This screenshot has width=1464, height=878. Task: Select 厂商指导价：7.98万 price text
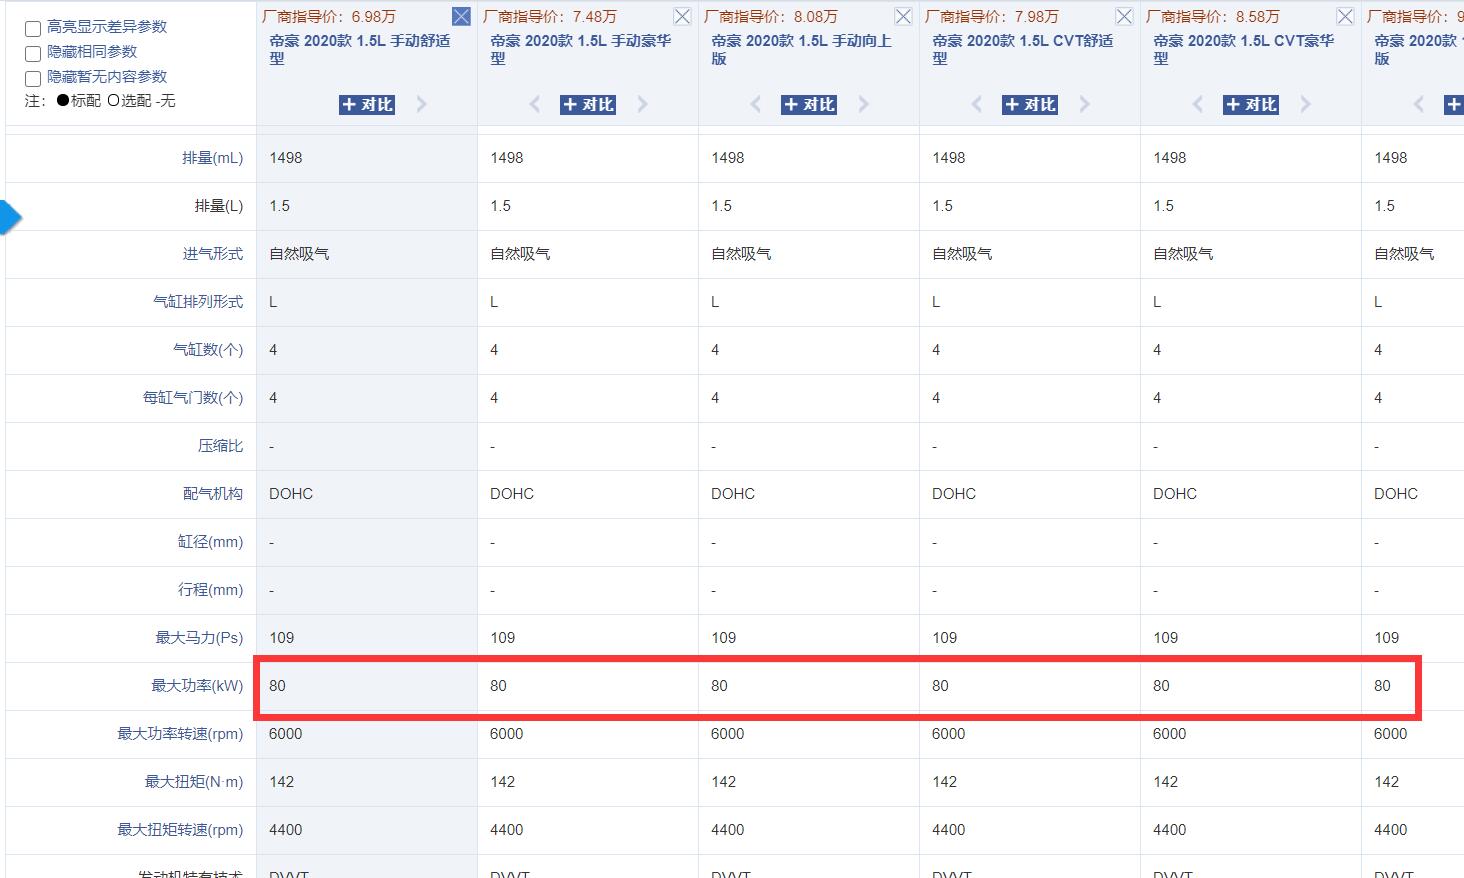pos(992,16)
